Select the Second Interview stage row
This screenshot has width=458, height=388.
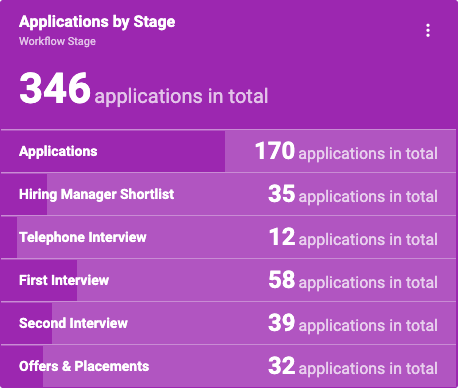pos(228,323)
